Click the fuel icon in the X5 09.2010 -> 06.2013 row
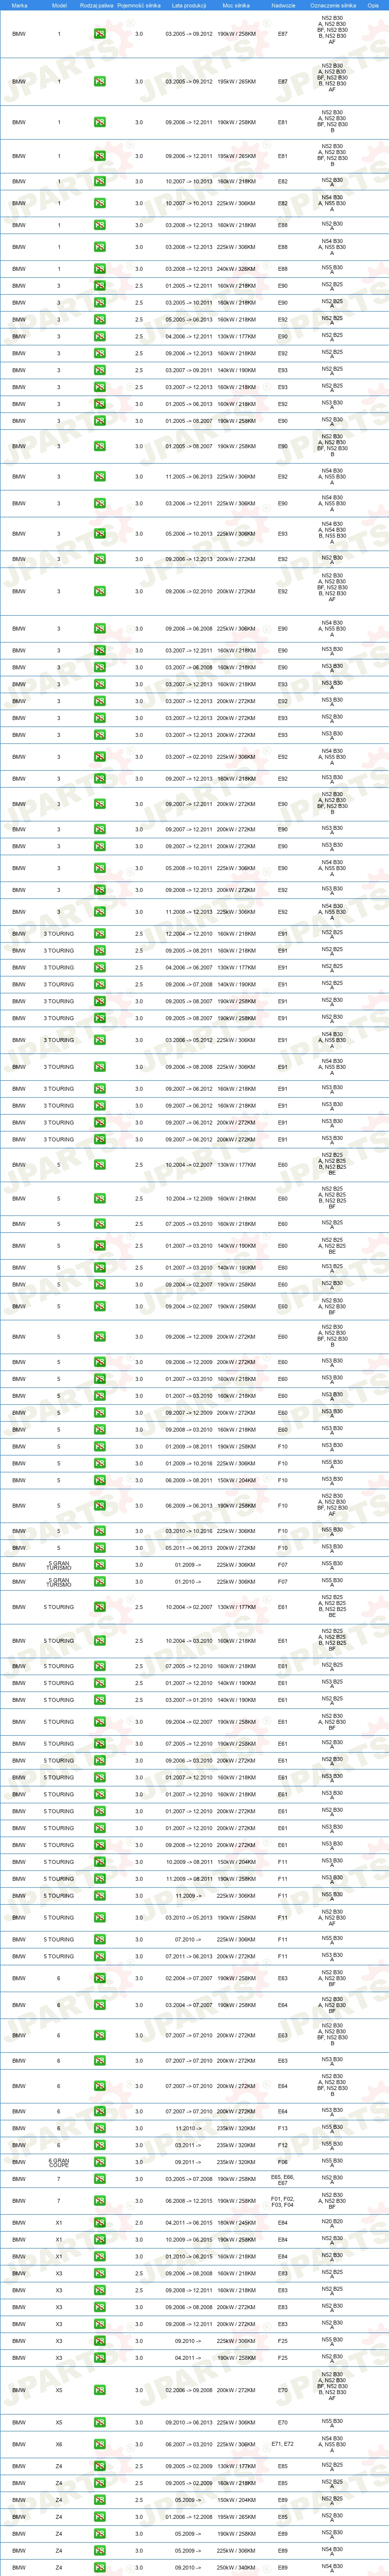Image resolution: width=389 pixels, height=2576 pixels. [100, 2422]
